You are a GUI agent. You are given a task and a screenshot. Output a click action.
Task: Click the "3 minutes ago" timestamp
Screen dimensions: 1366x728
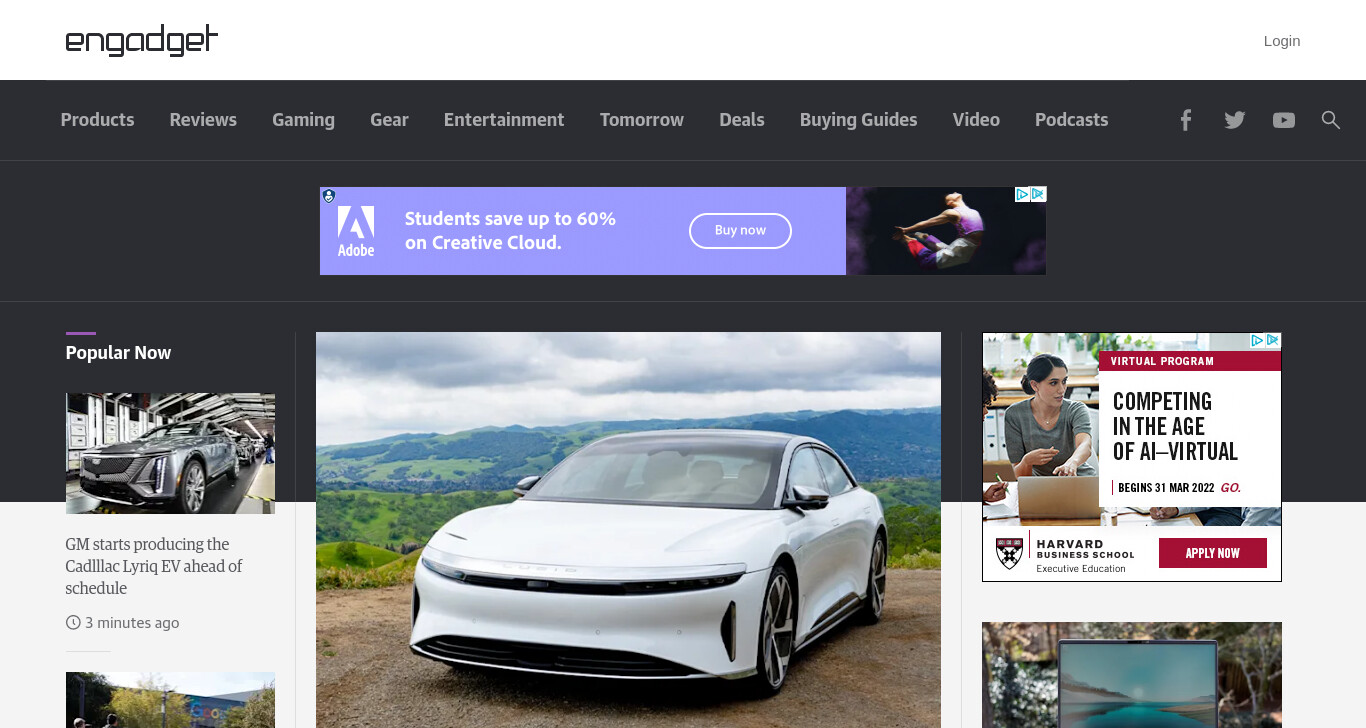132,623
